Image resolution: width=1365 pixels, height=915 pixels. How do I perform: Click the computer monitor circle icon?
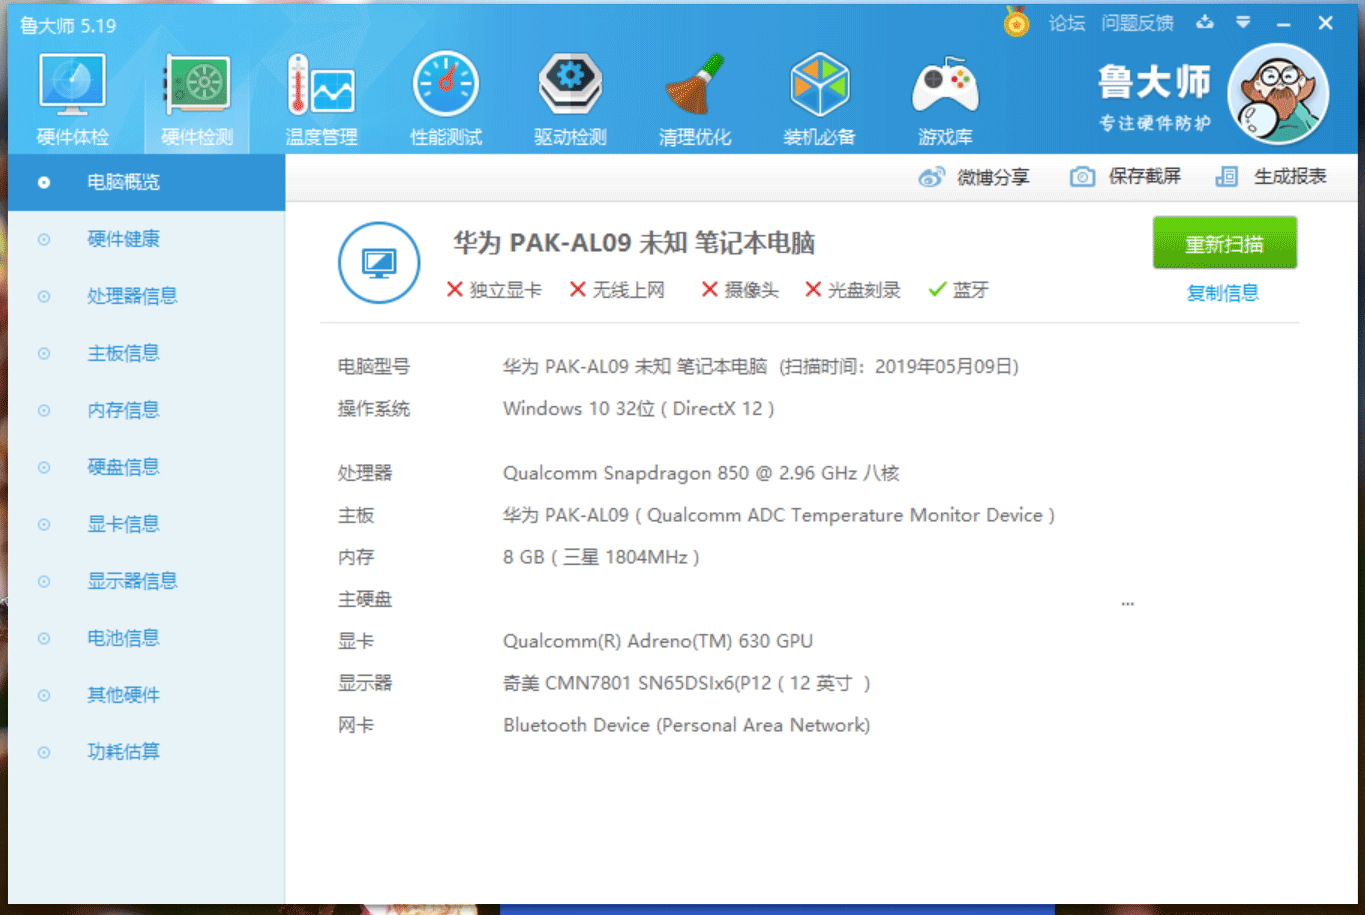379,263
